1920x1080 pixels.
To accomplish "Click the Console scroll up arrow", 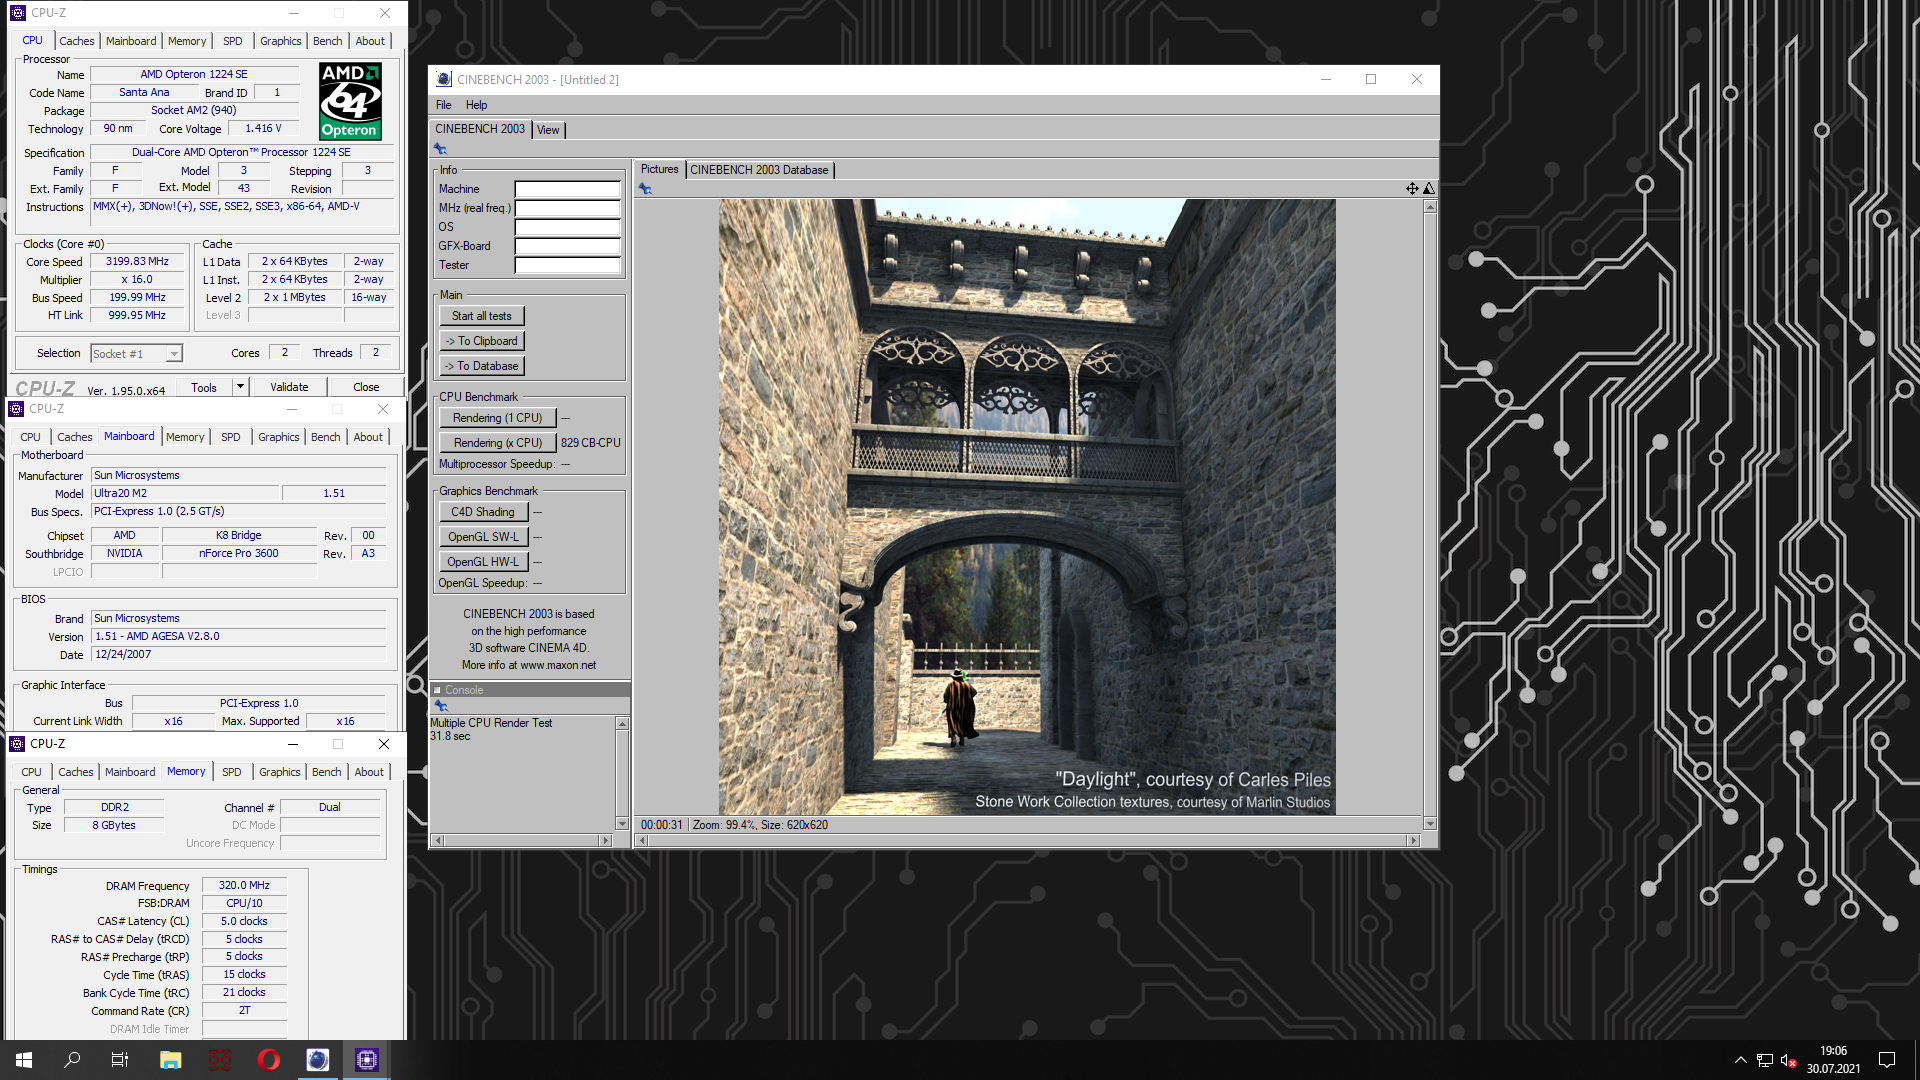I will [622, 724].
